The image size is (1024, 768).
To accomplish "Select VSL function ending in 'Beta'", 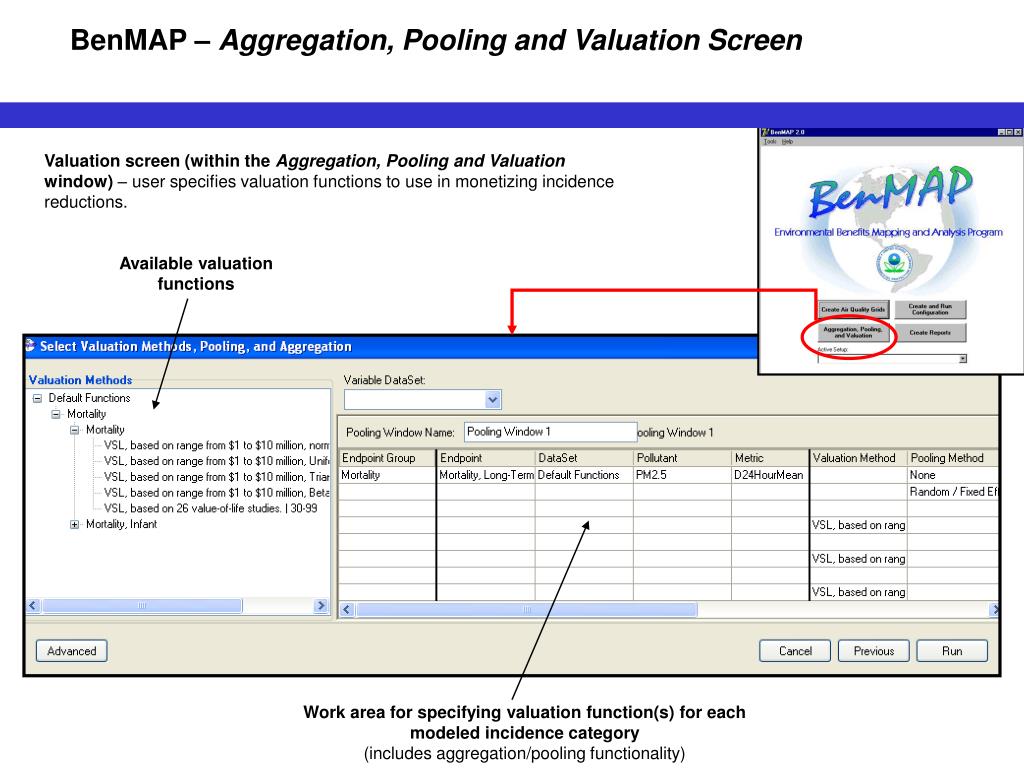I will [216, 493].
